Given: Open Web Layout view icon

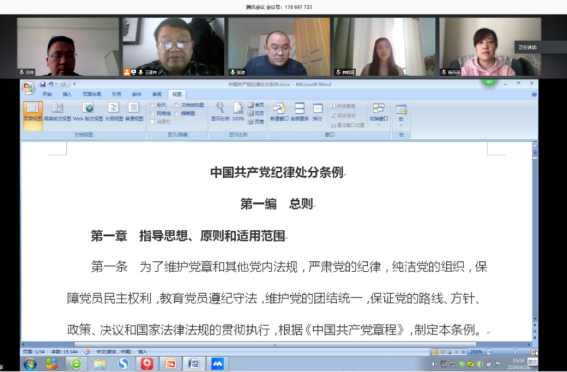Looking at the screenshot, I should [88, 112].
